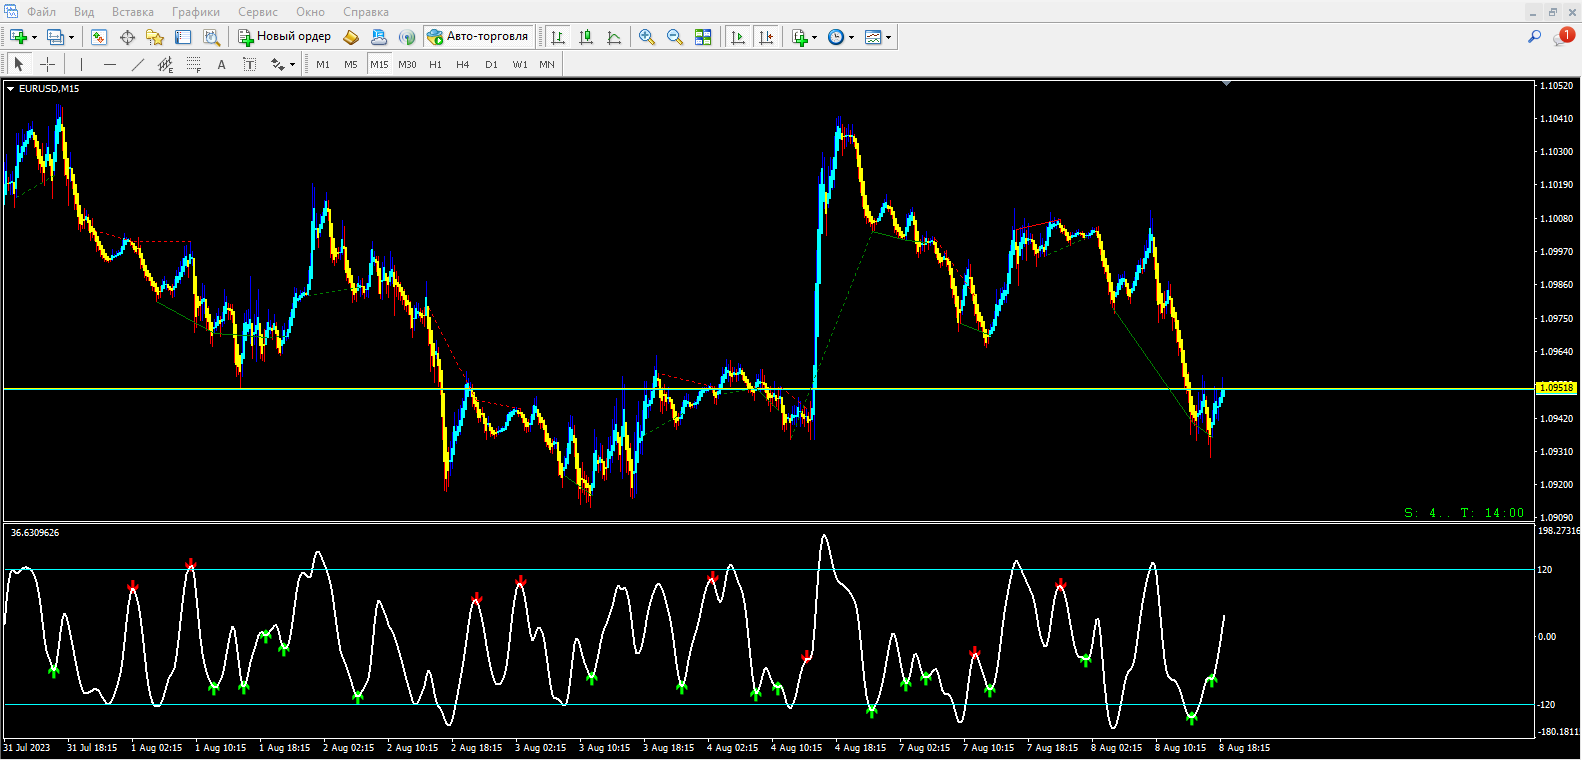Show the Data Window crosshair-circle icon
The width and height of the screenshot is (1582, 761).
click(x=127, y=37)
